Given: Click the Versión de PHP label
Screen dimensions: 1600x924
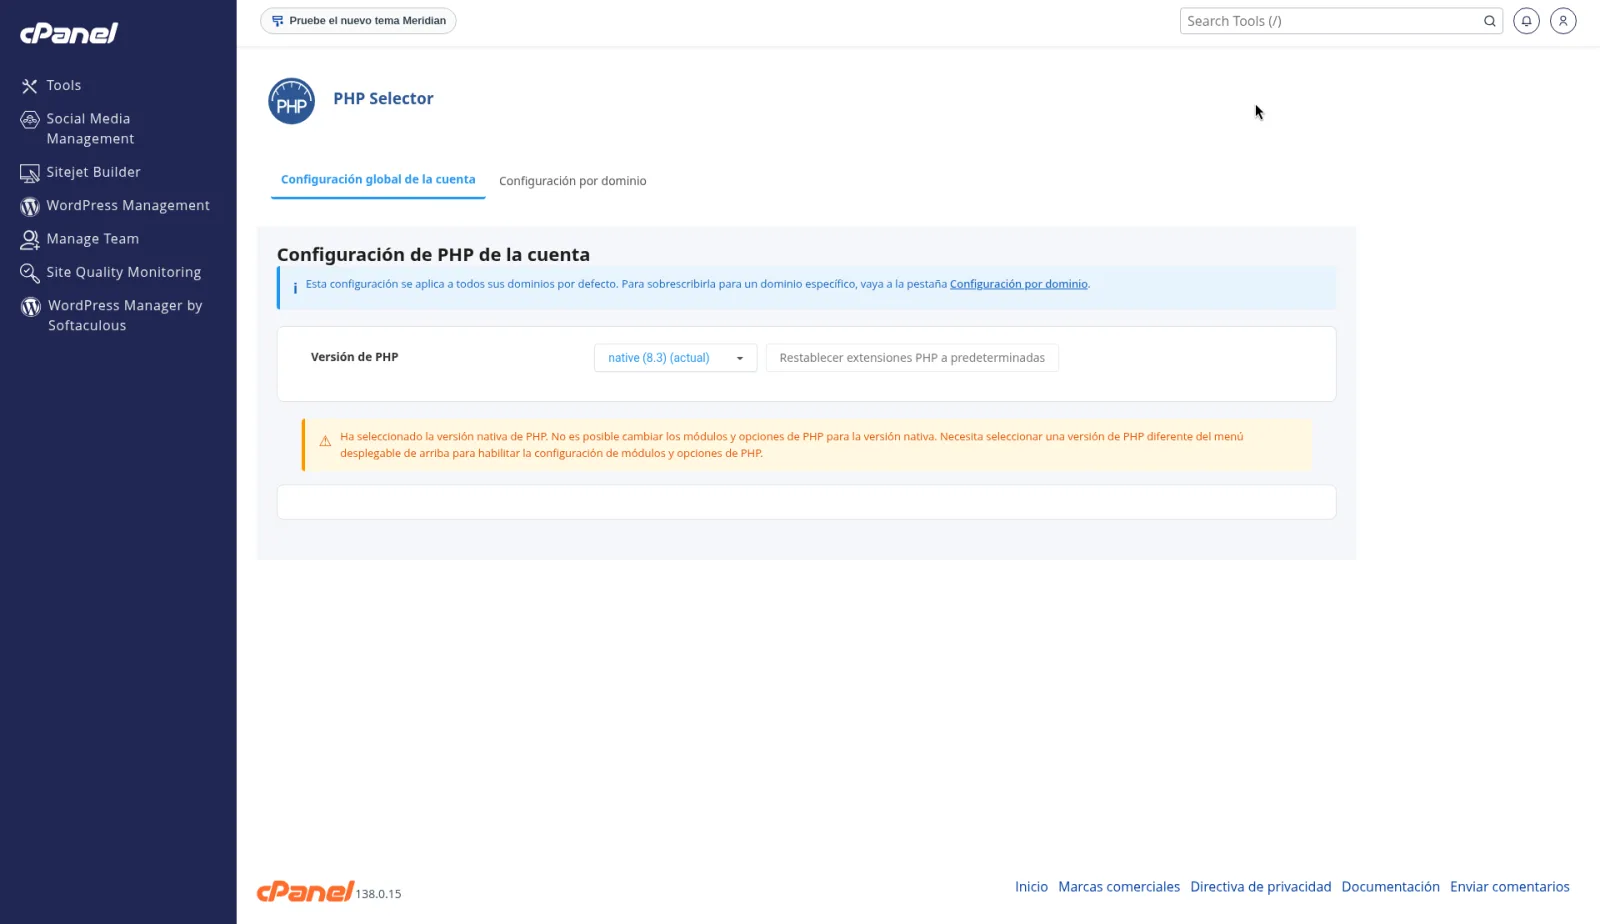Looking at the screenshot, I should [x=354, y=357].
